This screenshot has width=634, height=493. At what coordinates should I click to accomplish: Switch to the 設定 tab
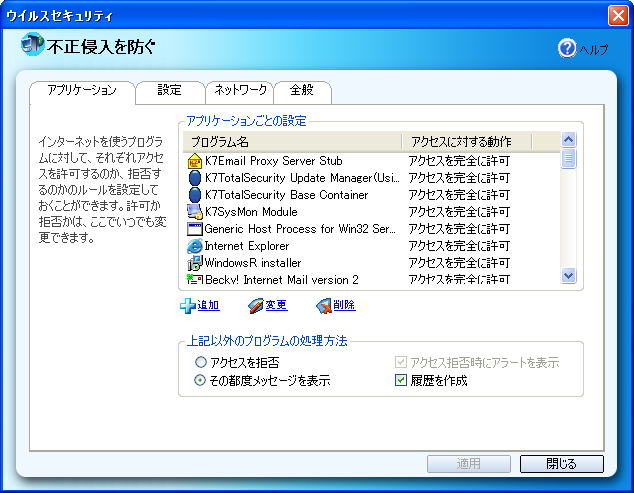coord(170,91)
